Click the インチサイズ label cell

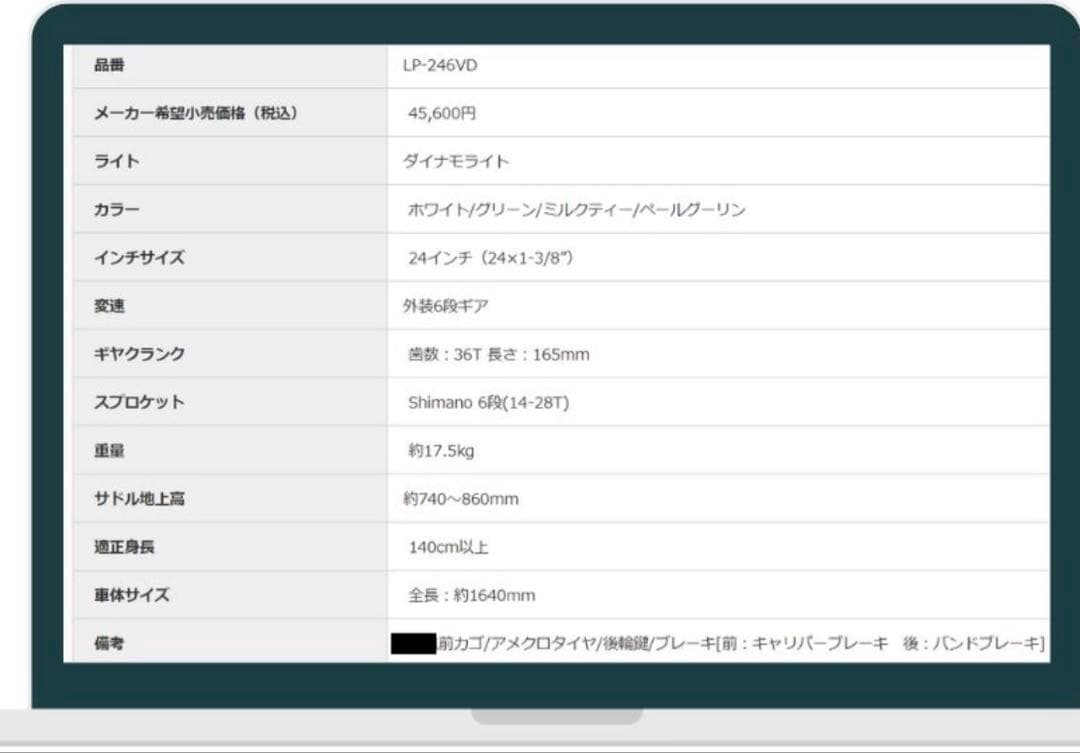point(139,258)
